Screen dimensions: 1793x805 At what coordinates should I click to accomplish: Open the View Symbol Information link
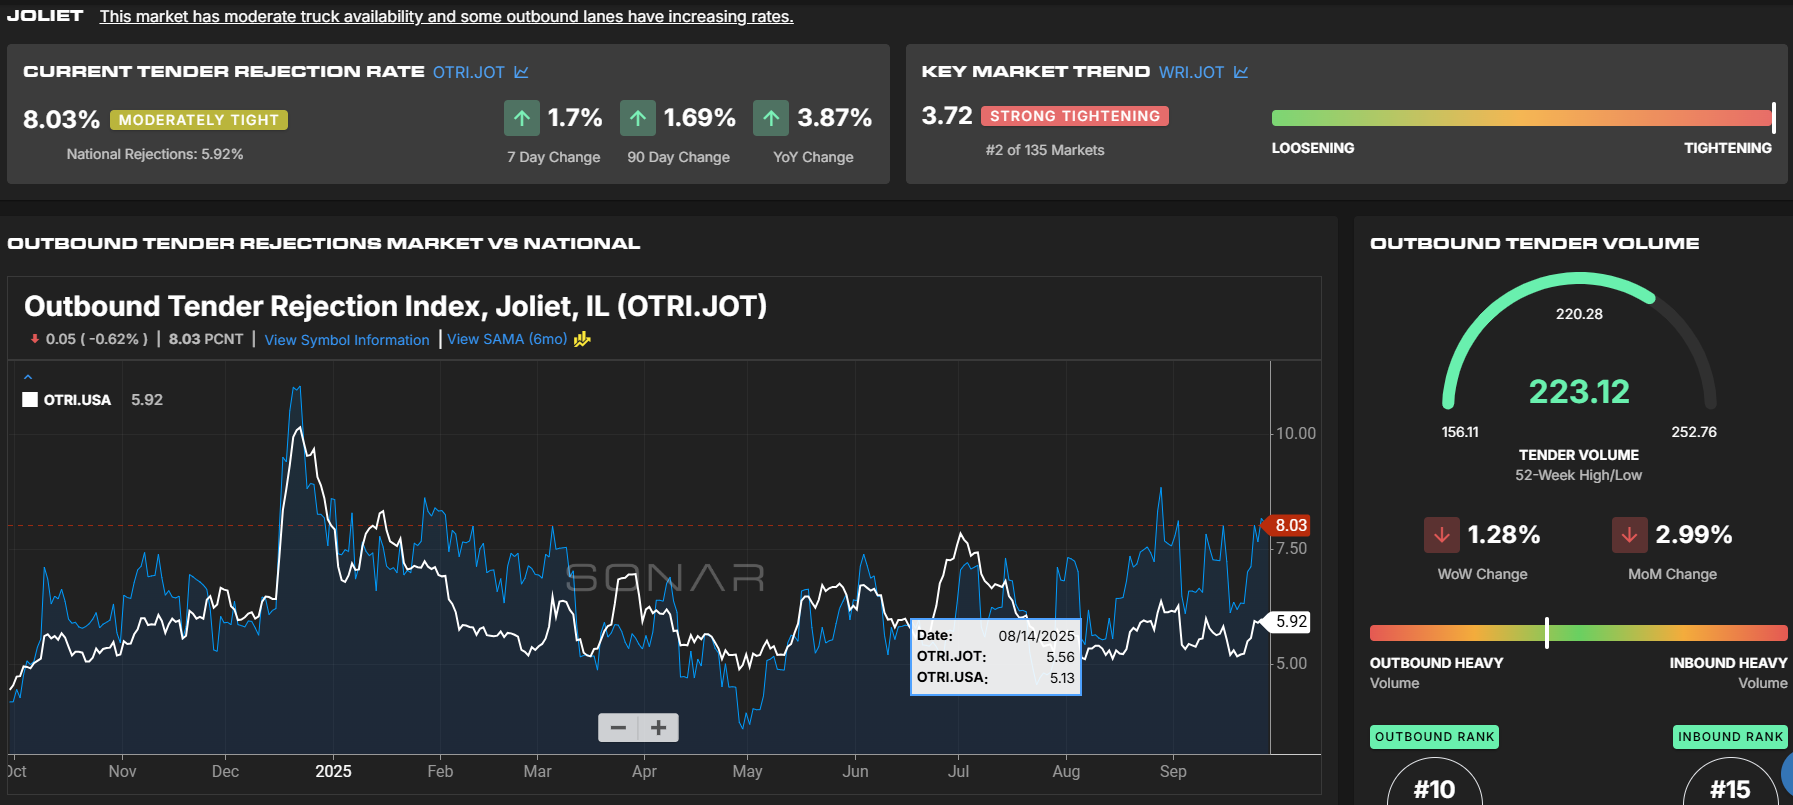346,340
